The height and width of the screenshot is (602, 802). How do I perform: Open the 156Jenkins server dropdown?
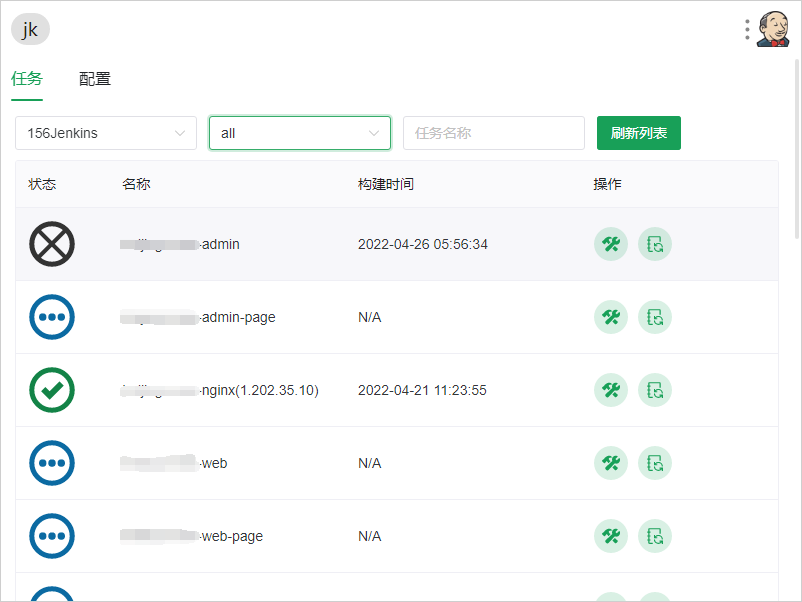106,133
